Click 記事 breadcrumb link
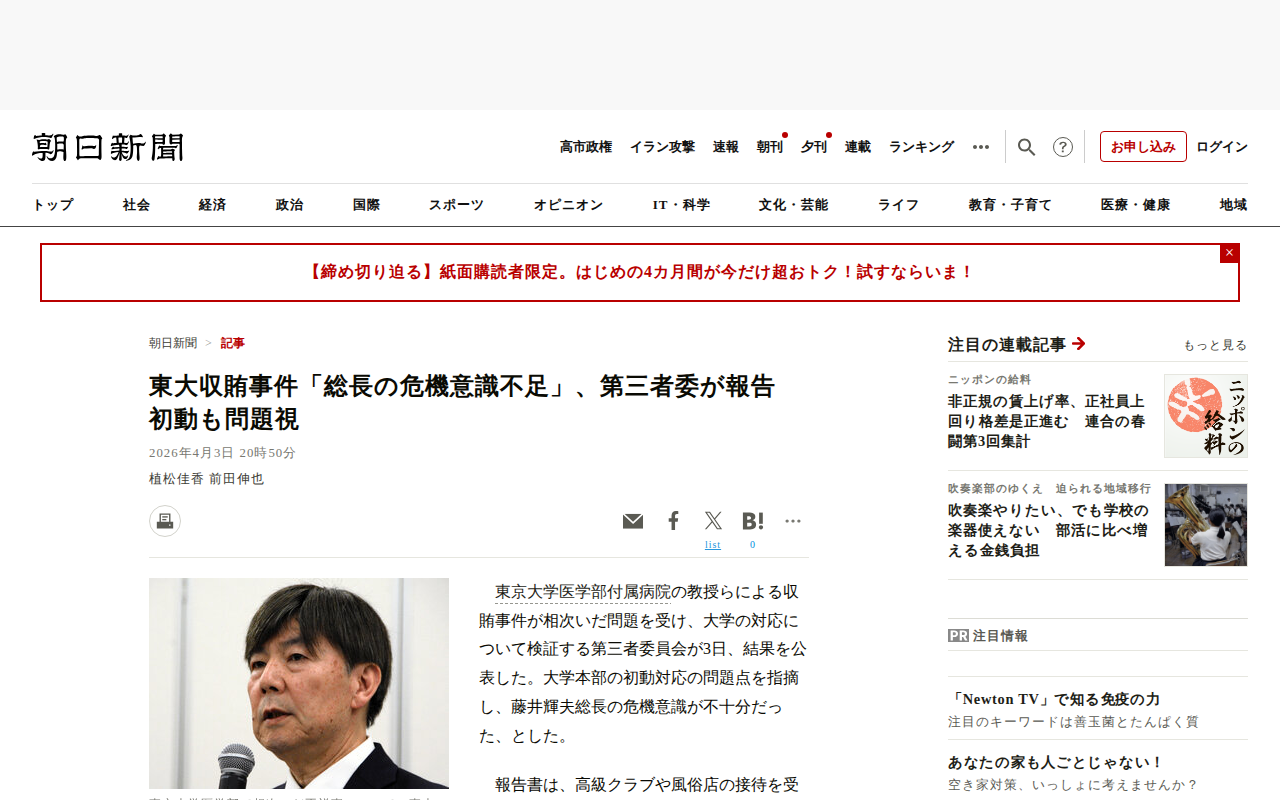1280x800 pixels. tap(232, 343)
